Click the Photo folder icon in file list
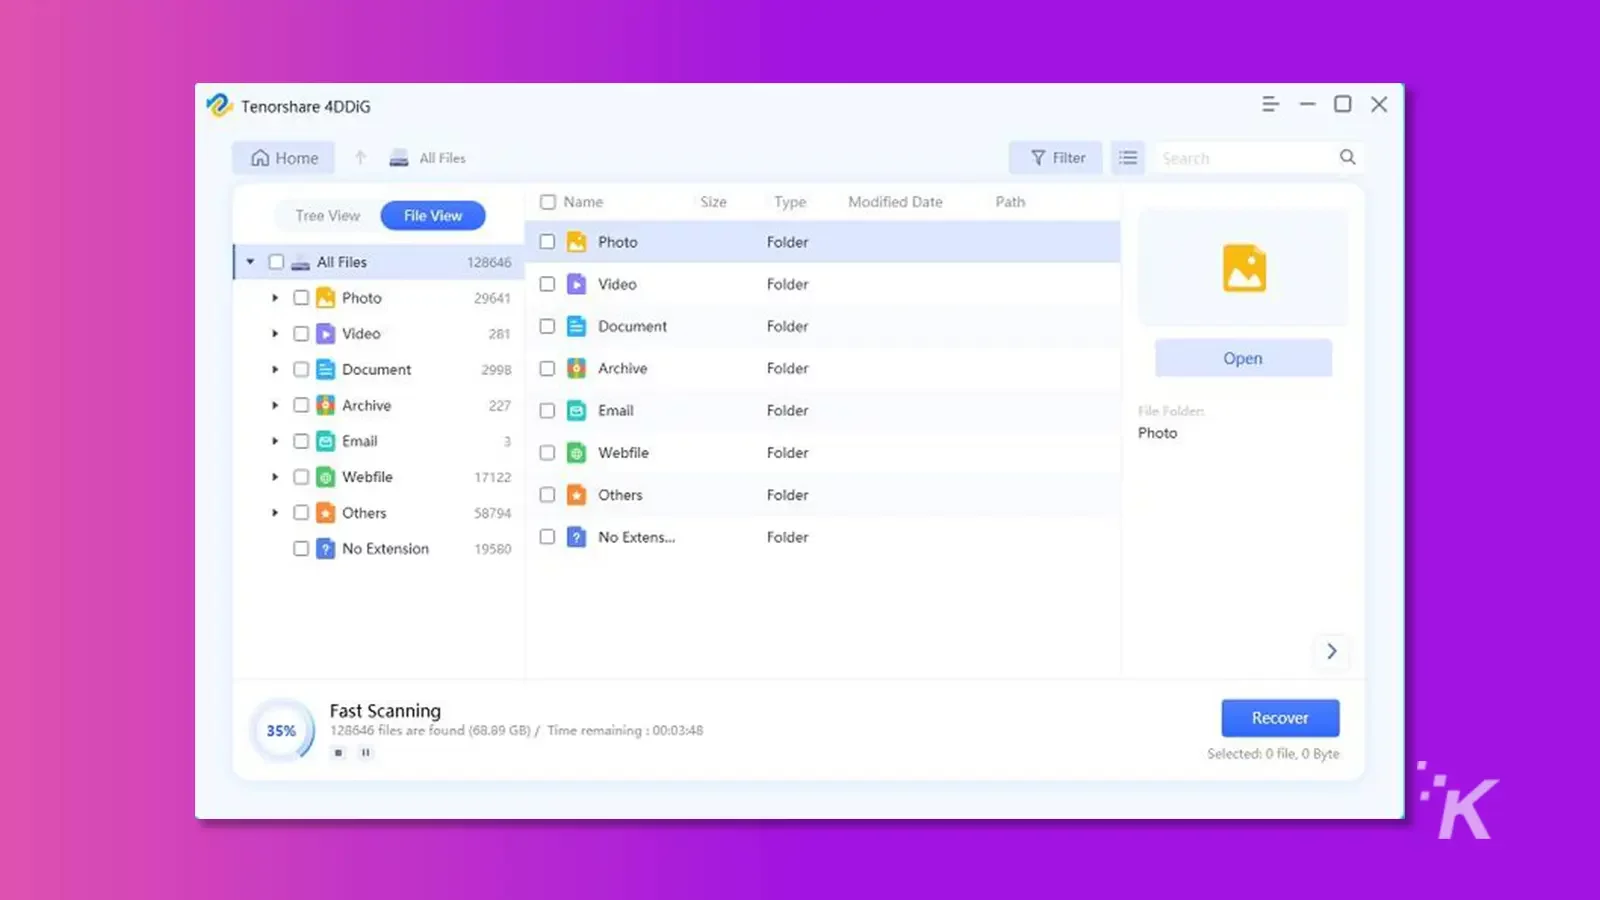The height and width of the screenshot is (900, 1600). click(577, 242)
